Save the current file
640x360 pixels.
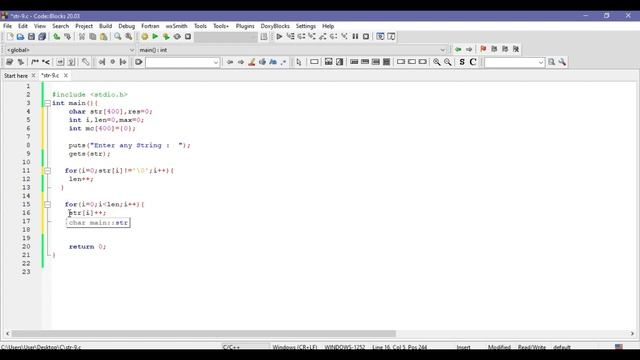[x=31, y=37]
